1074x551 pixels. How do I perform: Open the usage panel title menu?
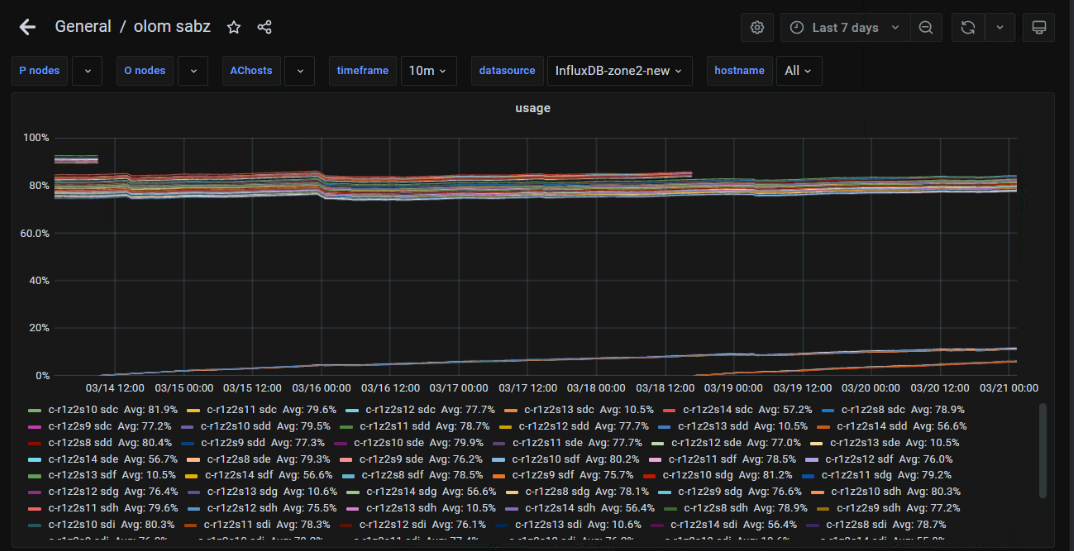tap(532, 108)
